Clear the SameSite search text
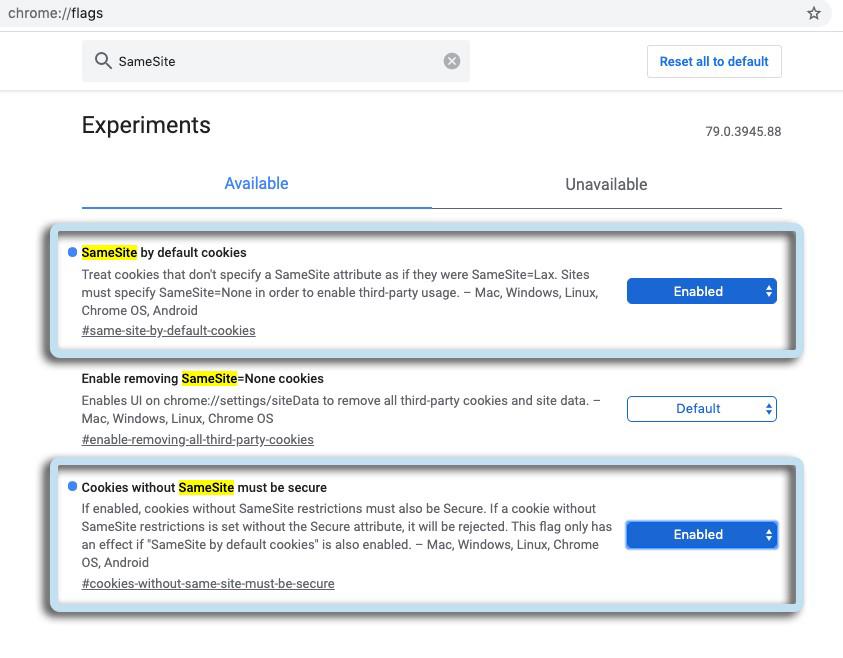 coord(452,61)
